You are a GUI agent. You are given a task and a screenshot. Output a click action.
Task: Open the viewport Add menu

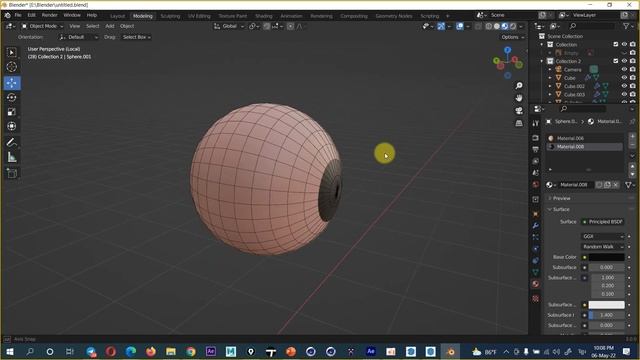click(x=110, y=26)
